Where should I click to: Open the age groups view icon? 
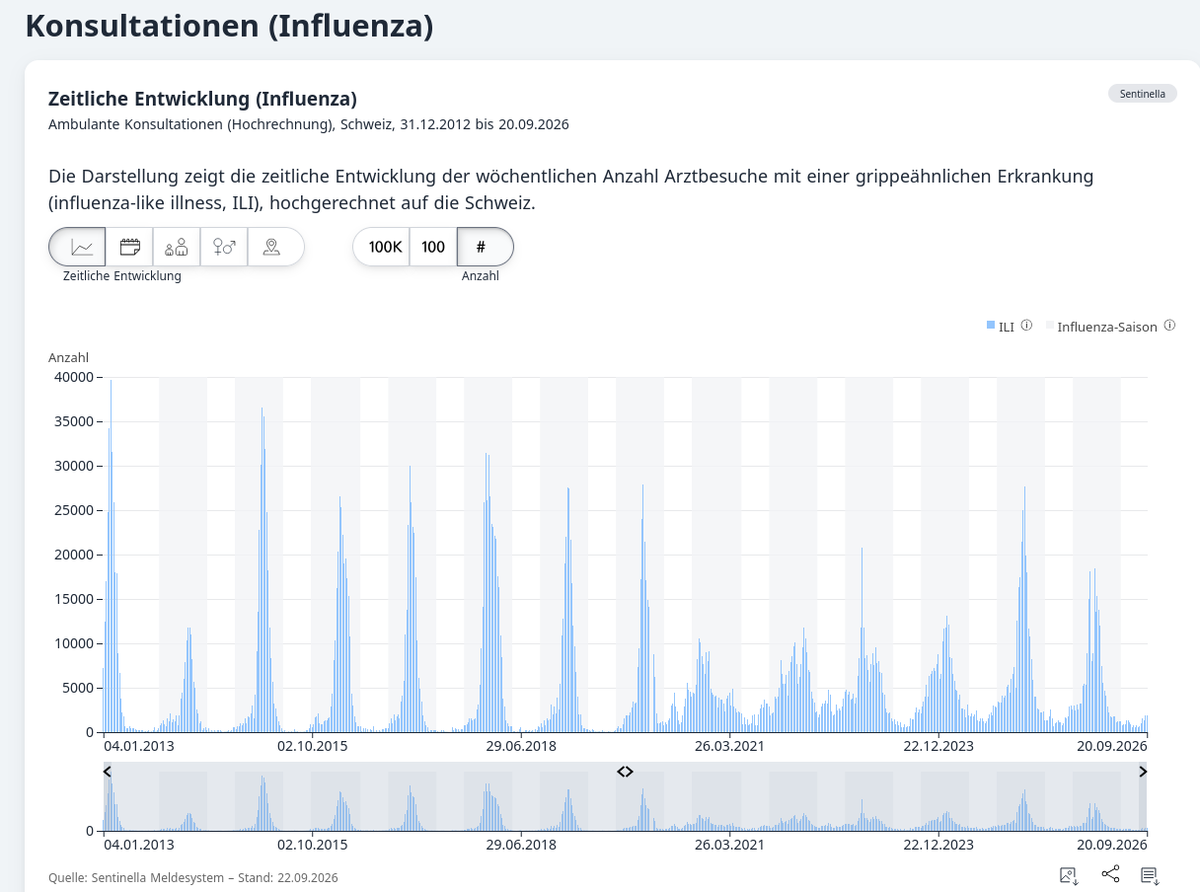(x=177, y=246)
